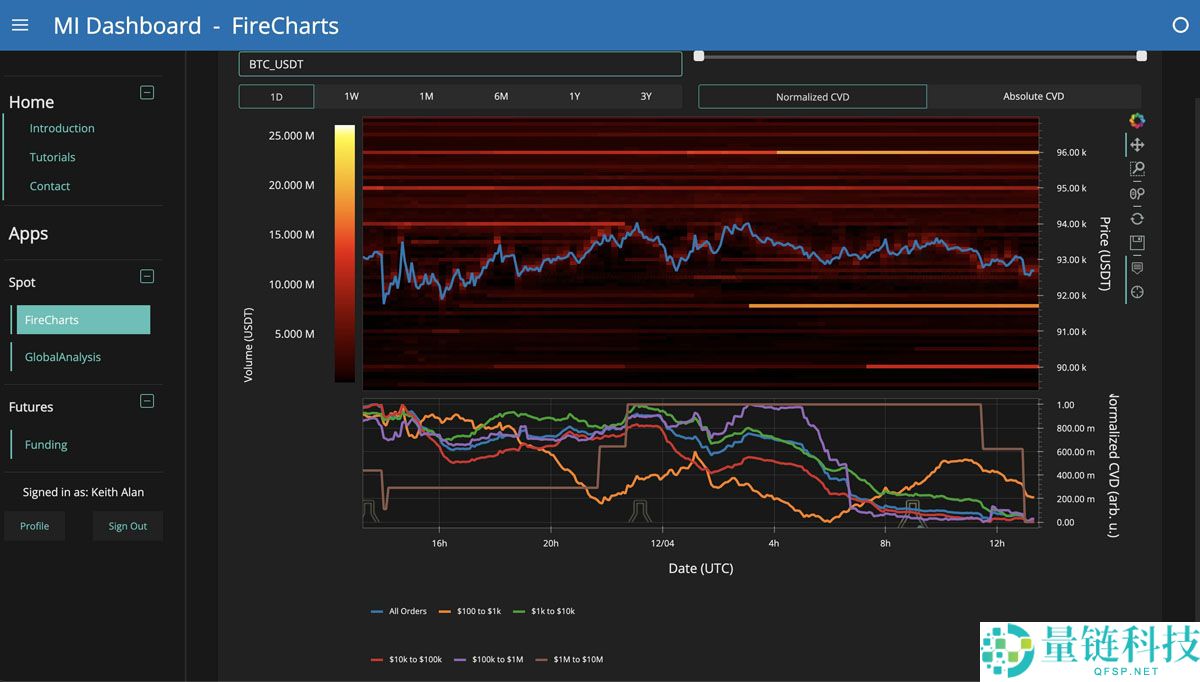Image resolution: width=1200 pixels, height=682 pixels.
Task: Select the Pan tool in the chart modebar
Action: coord(1136,144)
